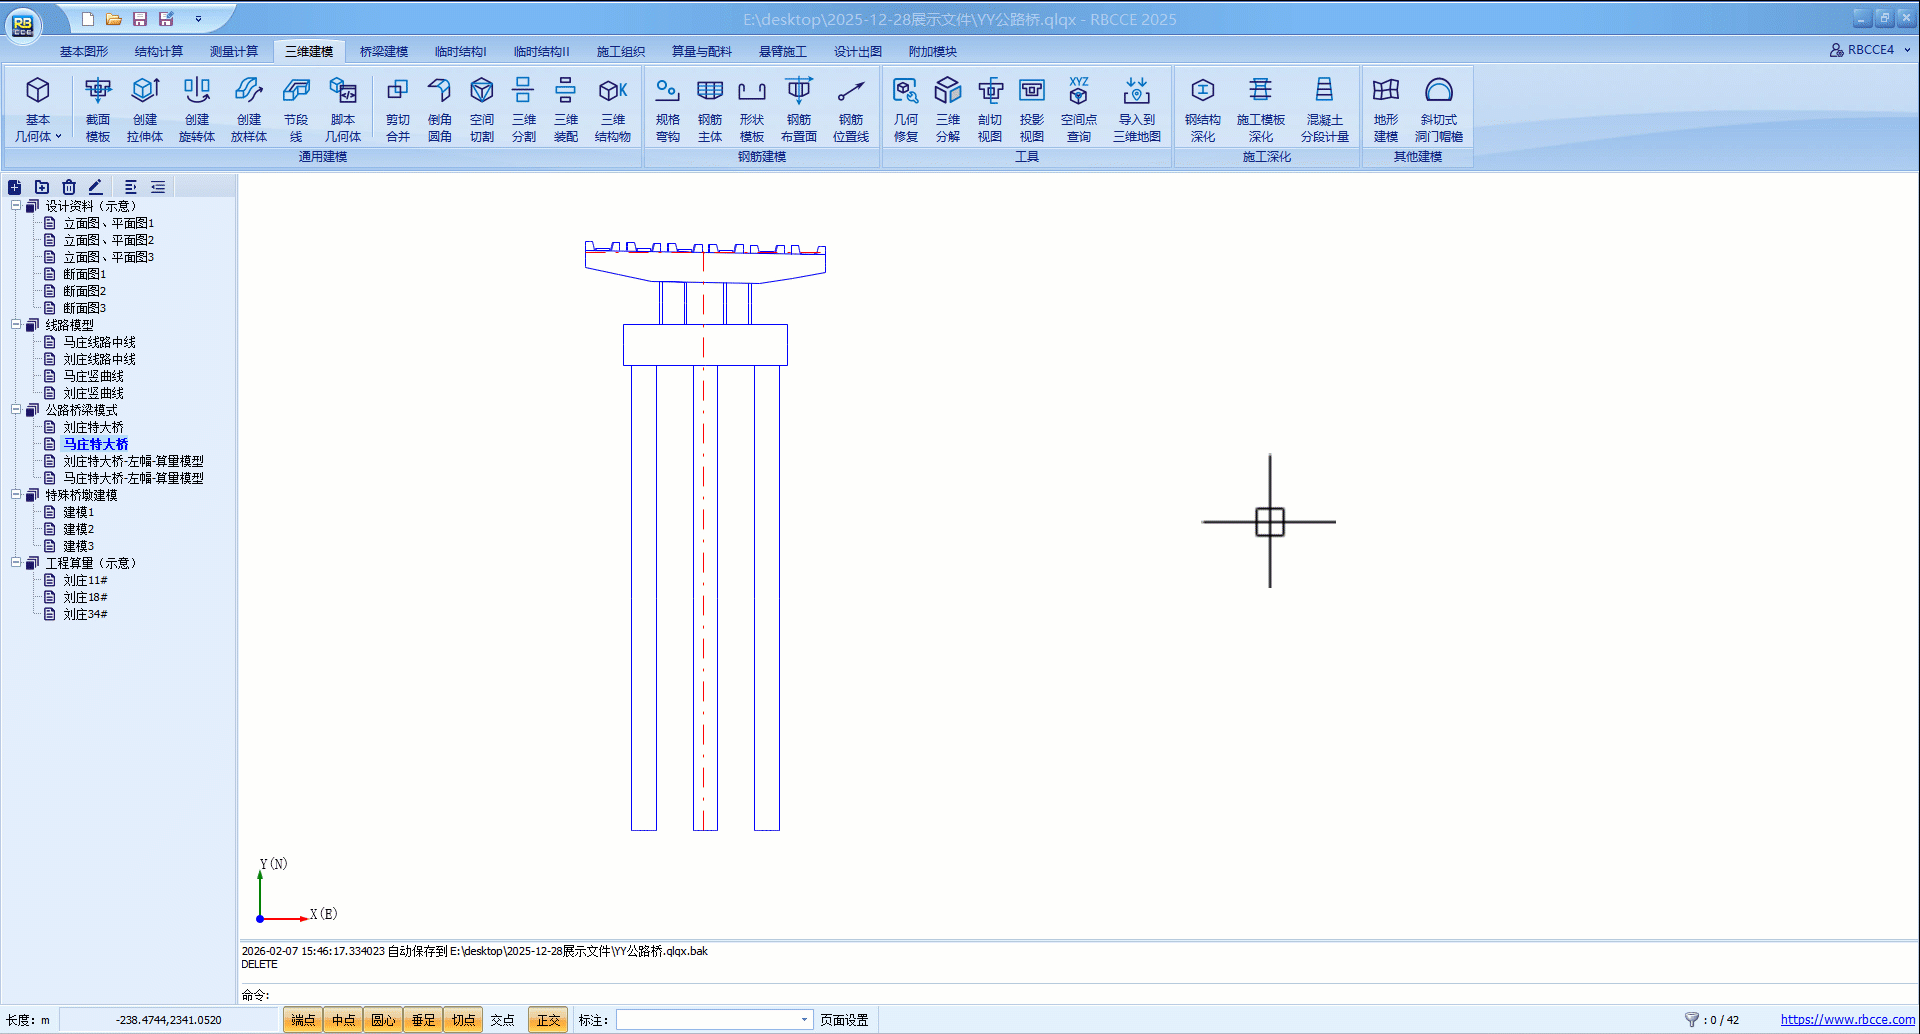Screen dimensions: 1920x1034
Task: Click the 空间点查询 XYZ query icon
Action: 1078,108
